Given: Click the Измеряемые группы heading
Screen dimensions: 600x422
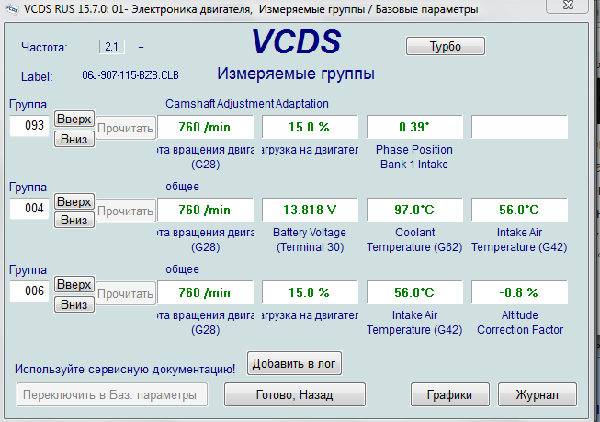Looking at the screenshot, I should 296,73.
